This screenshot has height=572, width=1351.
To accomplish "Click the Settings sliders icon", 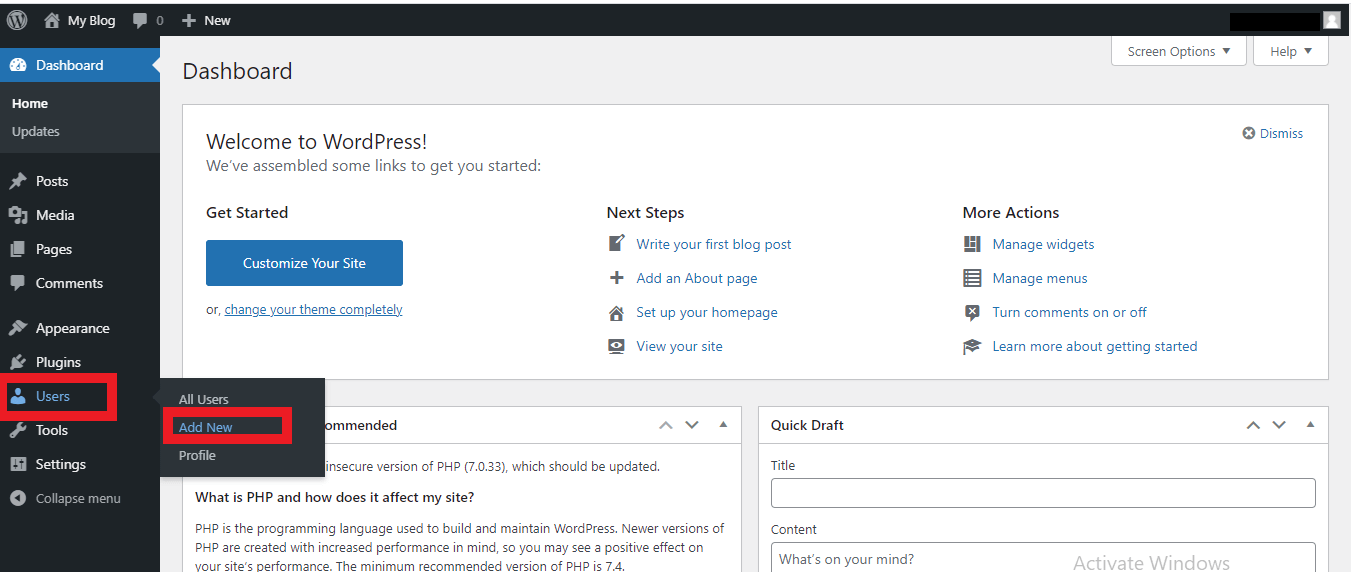I will [18, 464].
